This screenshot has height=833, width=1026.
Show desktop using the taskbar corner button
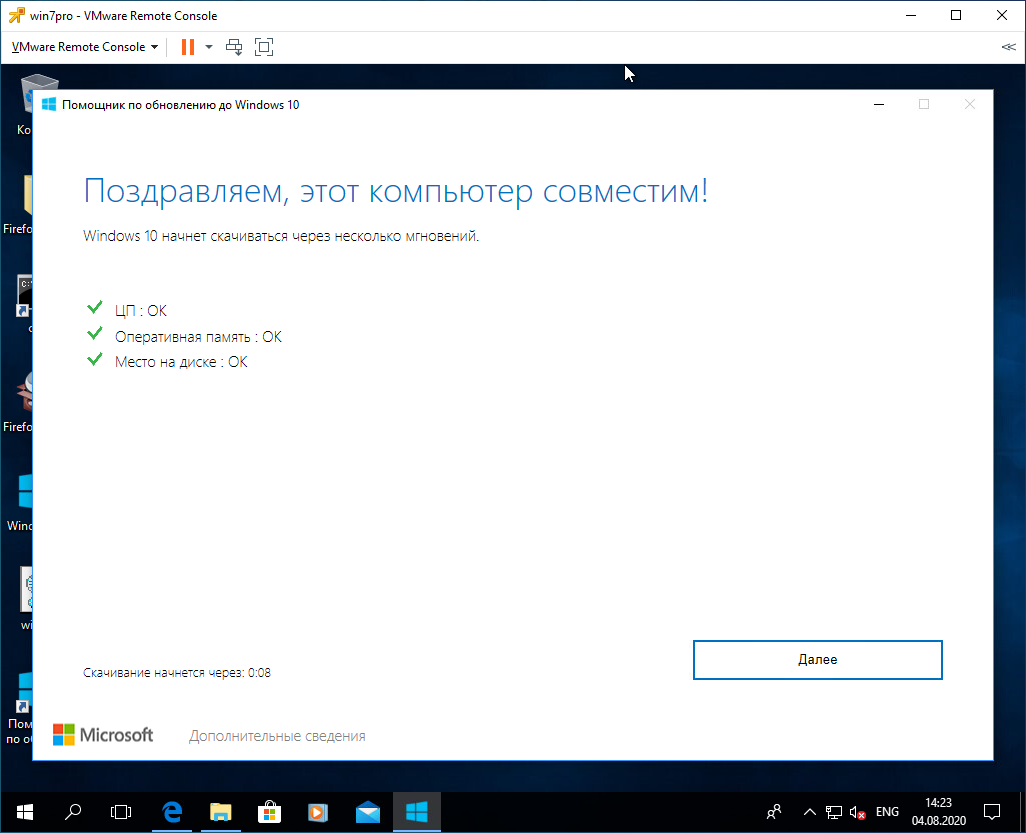point(1022,812)
